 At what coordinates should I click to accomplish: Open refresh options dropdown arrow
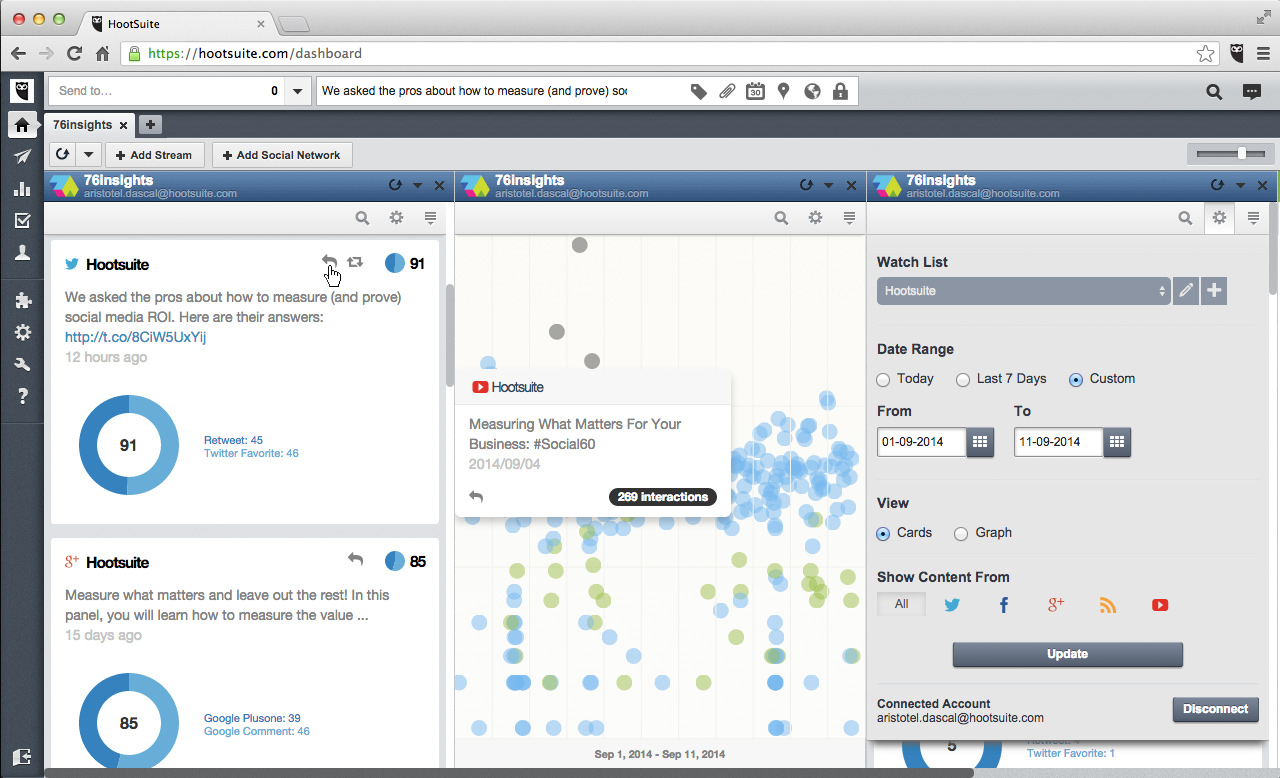[x=89, y=155]
